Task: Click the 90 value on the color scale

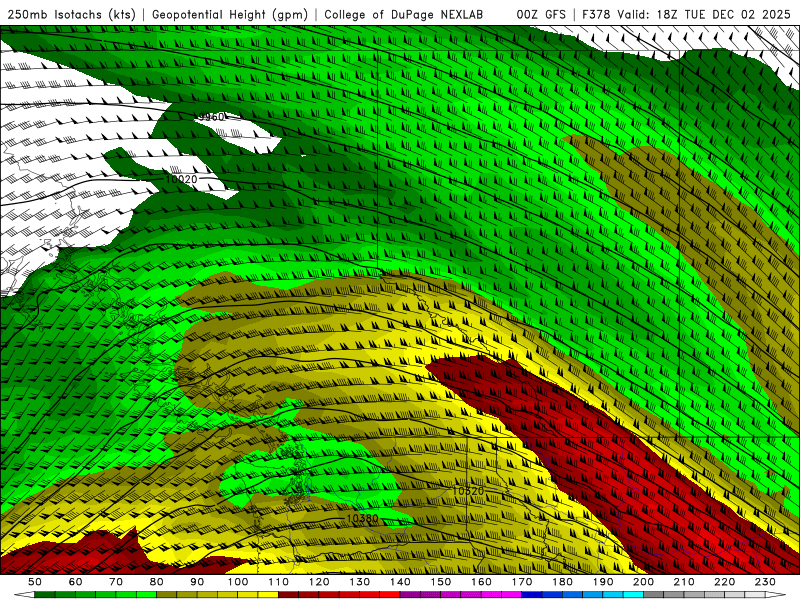Action: [x=197, y=582]
